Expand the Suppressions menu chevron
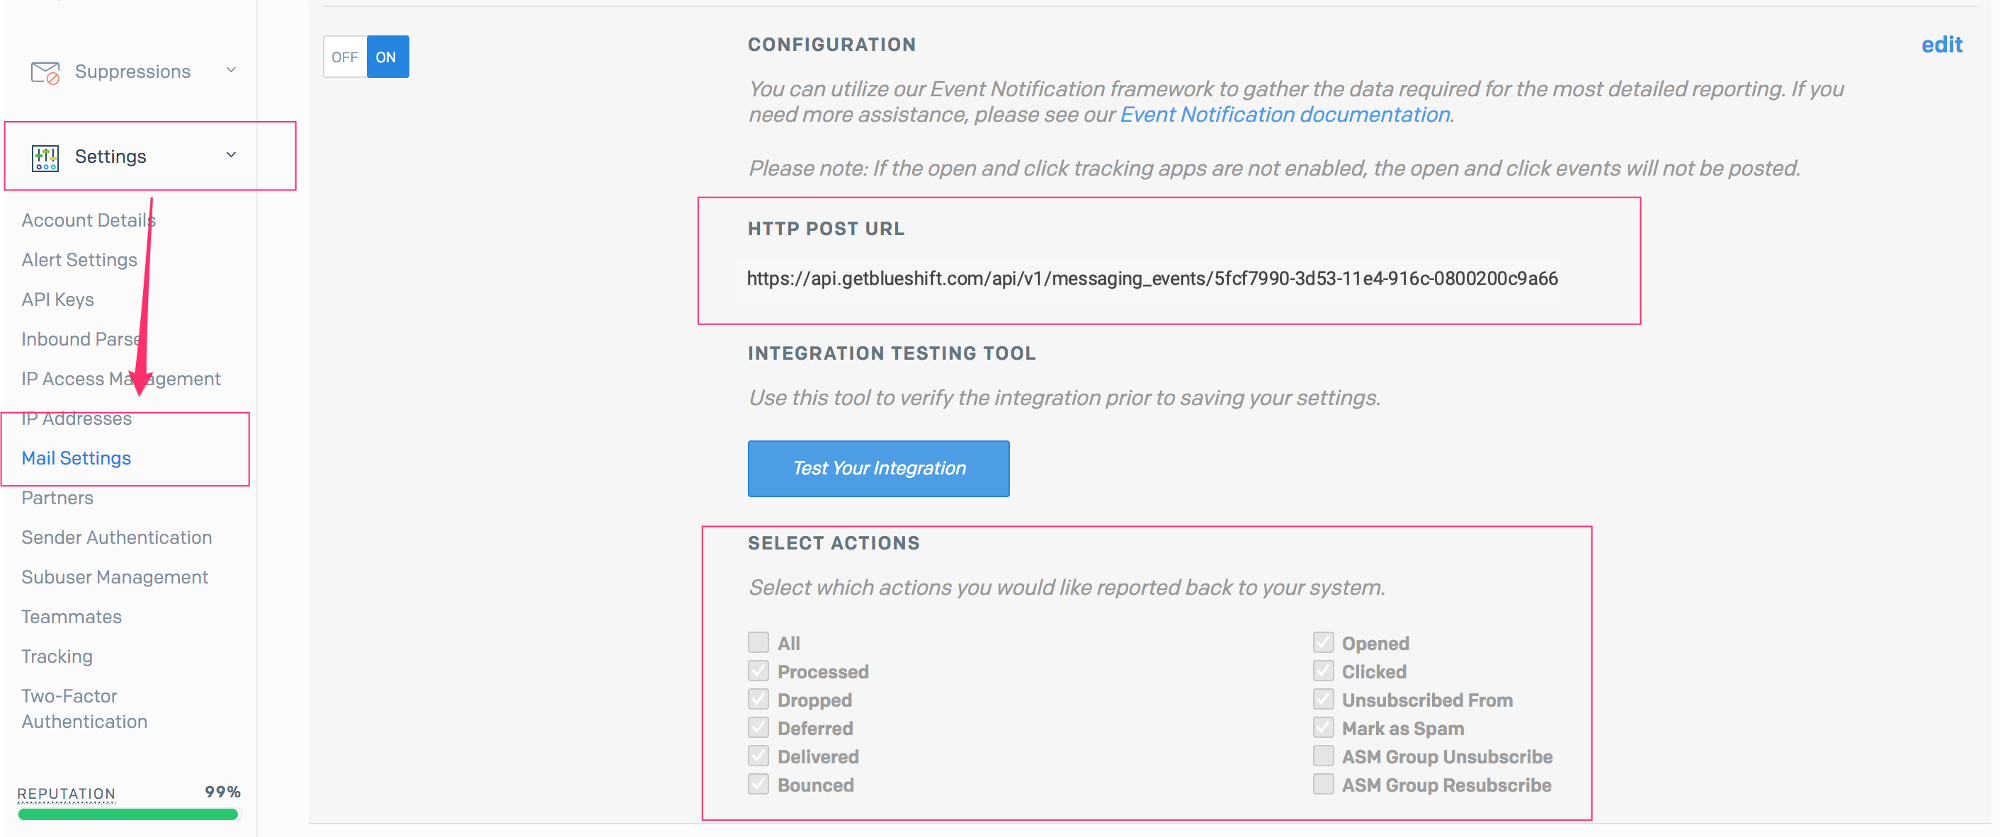The height and width of the screenshot is (837, 2002). pos(231,70)
